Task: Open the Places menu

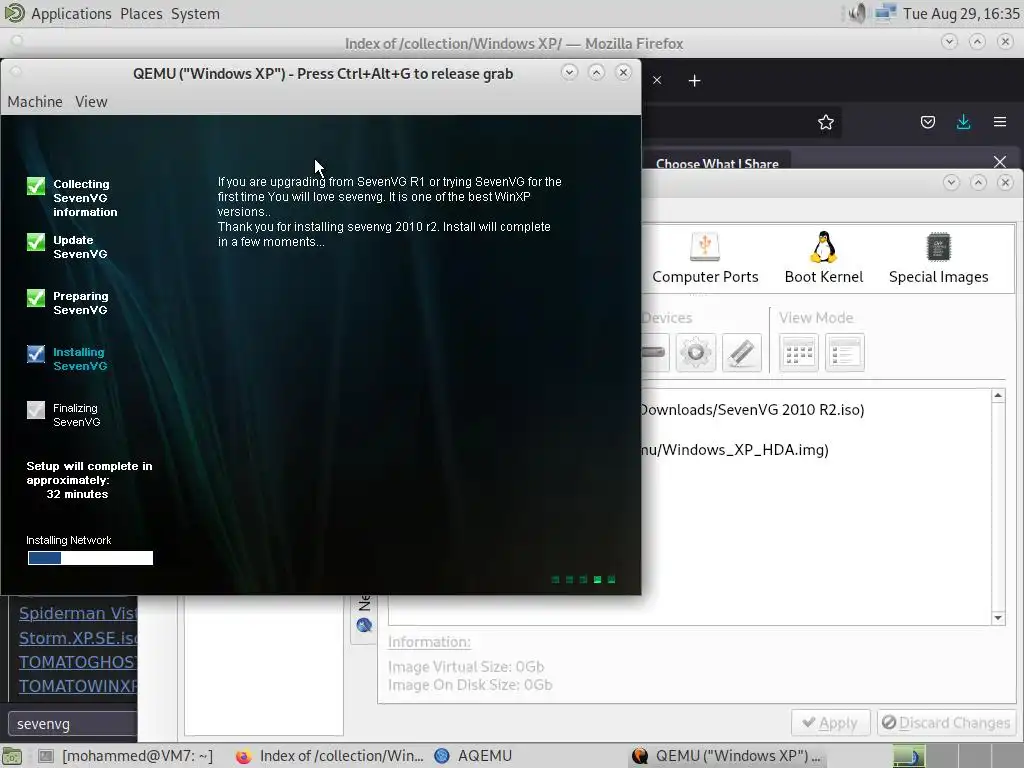Action: point(141,14)
